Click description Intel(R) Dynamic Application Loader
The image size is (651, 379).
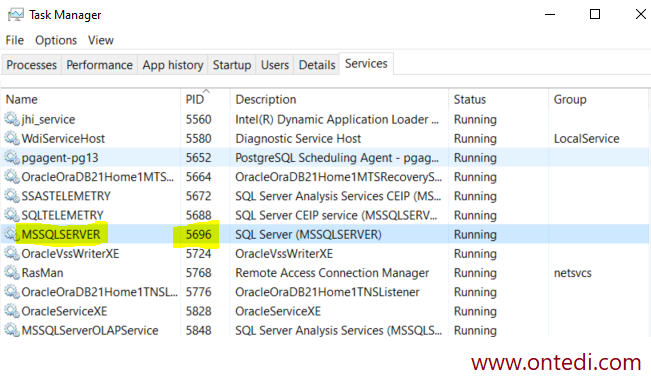coord(337,120)
